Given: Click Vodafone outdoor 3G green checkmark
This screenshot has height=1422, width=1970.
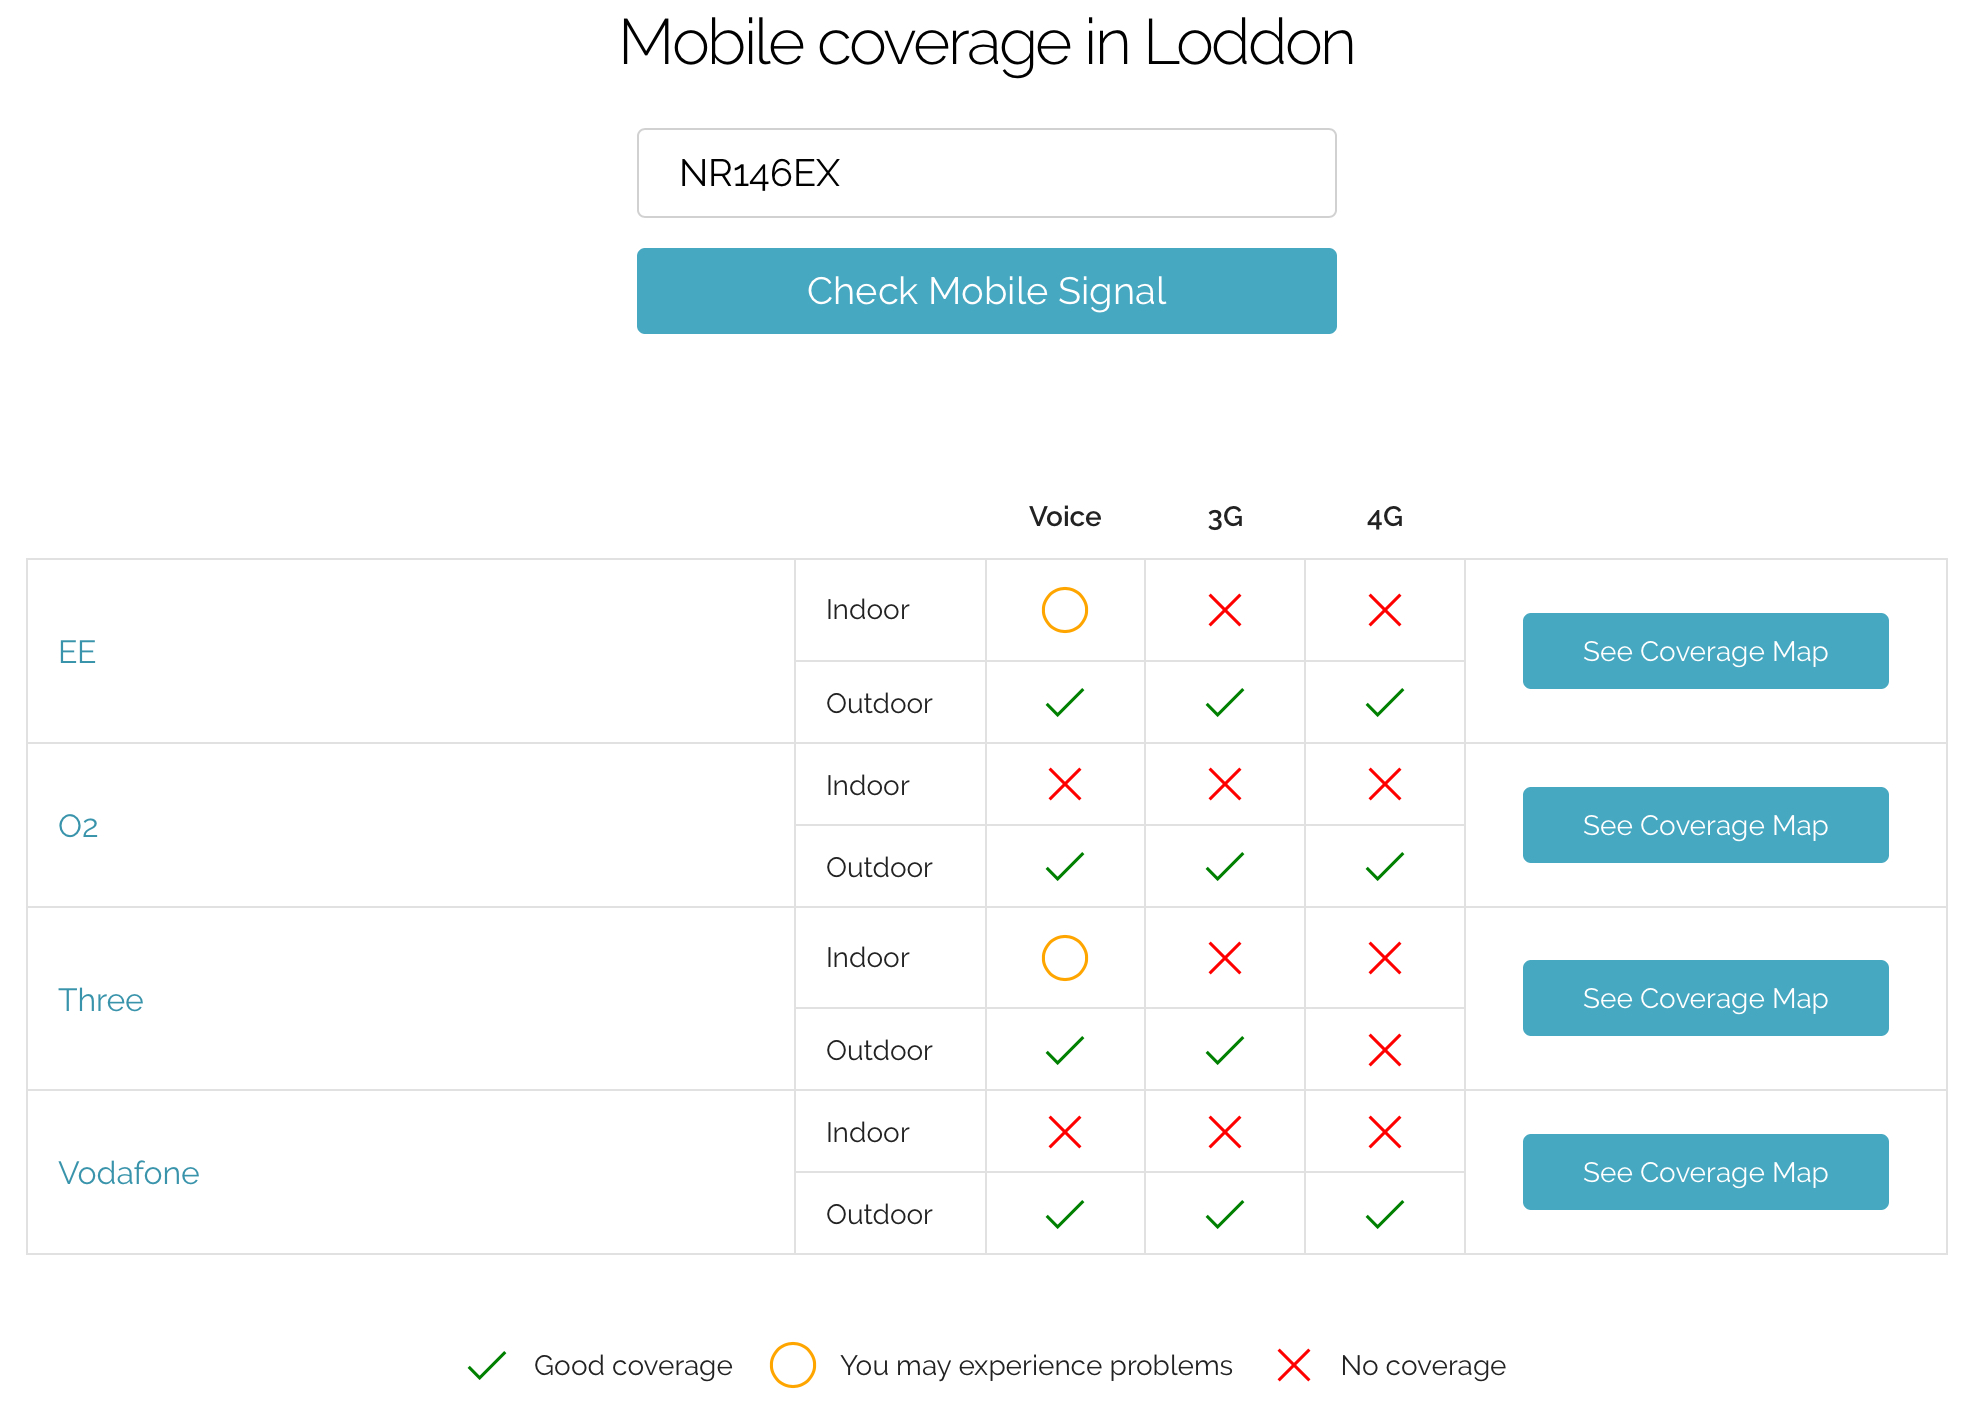Looking at the screenshot, I should [1225, 1214].
